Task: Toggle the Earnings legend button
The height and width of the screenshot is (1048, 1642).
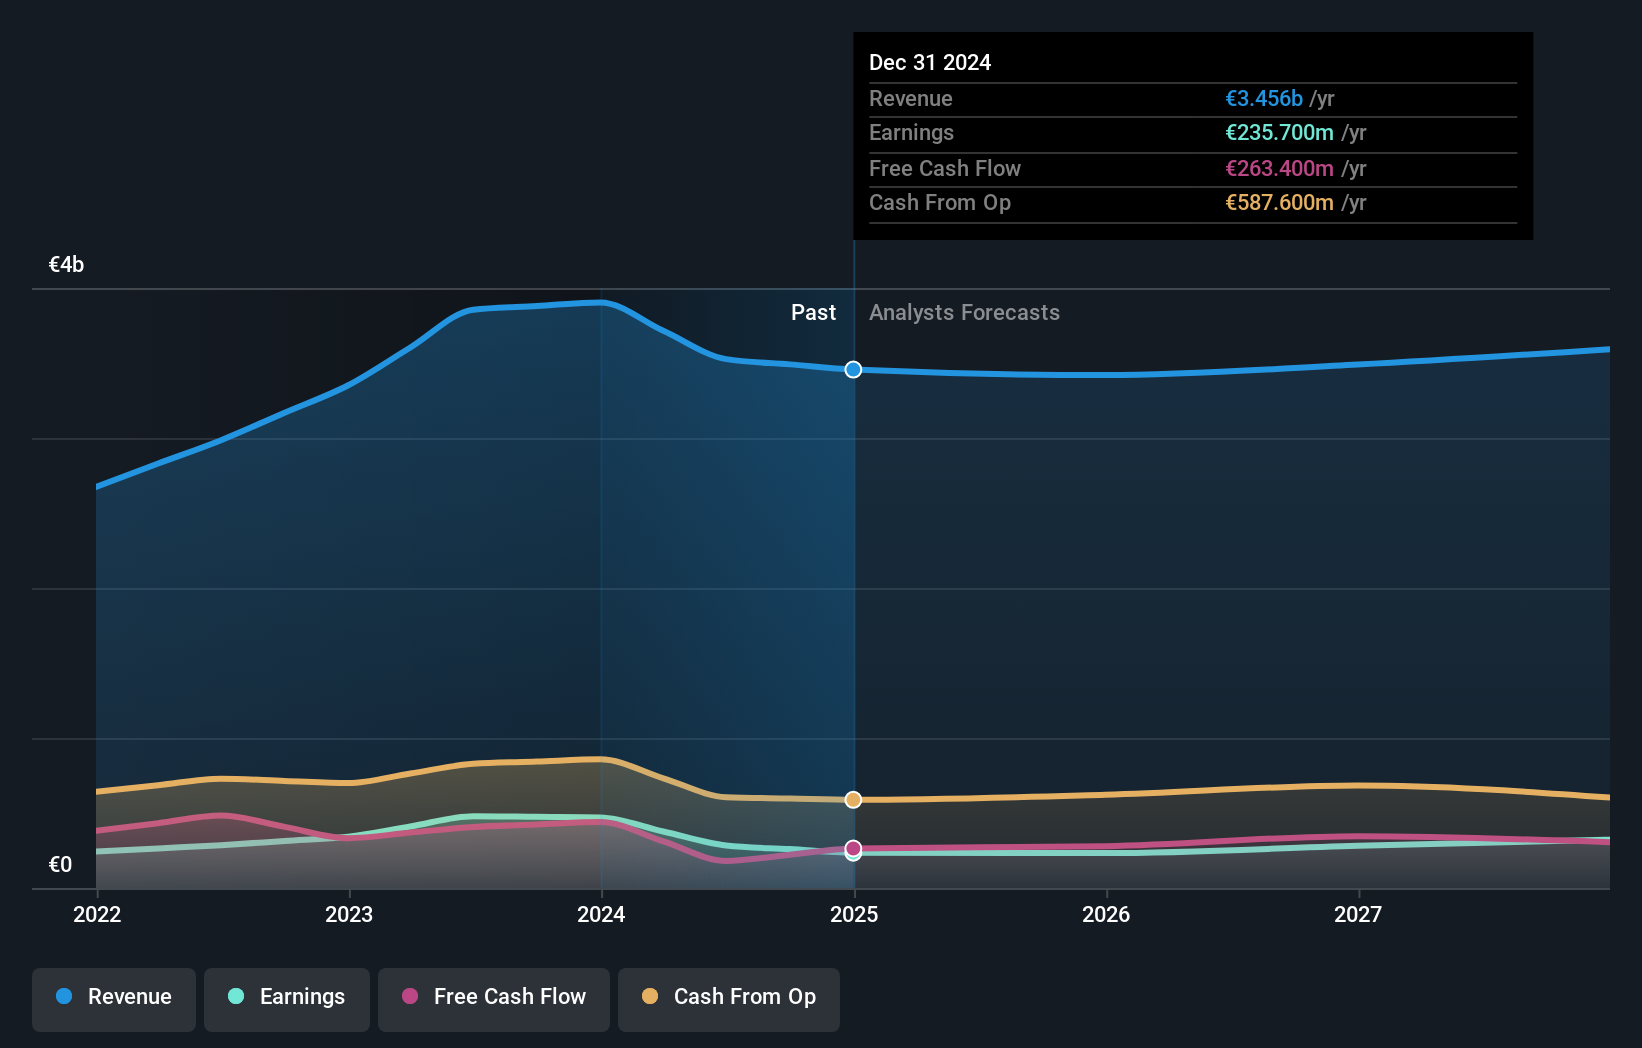Action: pos(287,999)
